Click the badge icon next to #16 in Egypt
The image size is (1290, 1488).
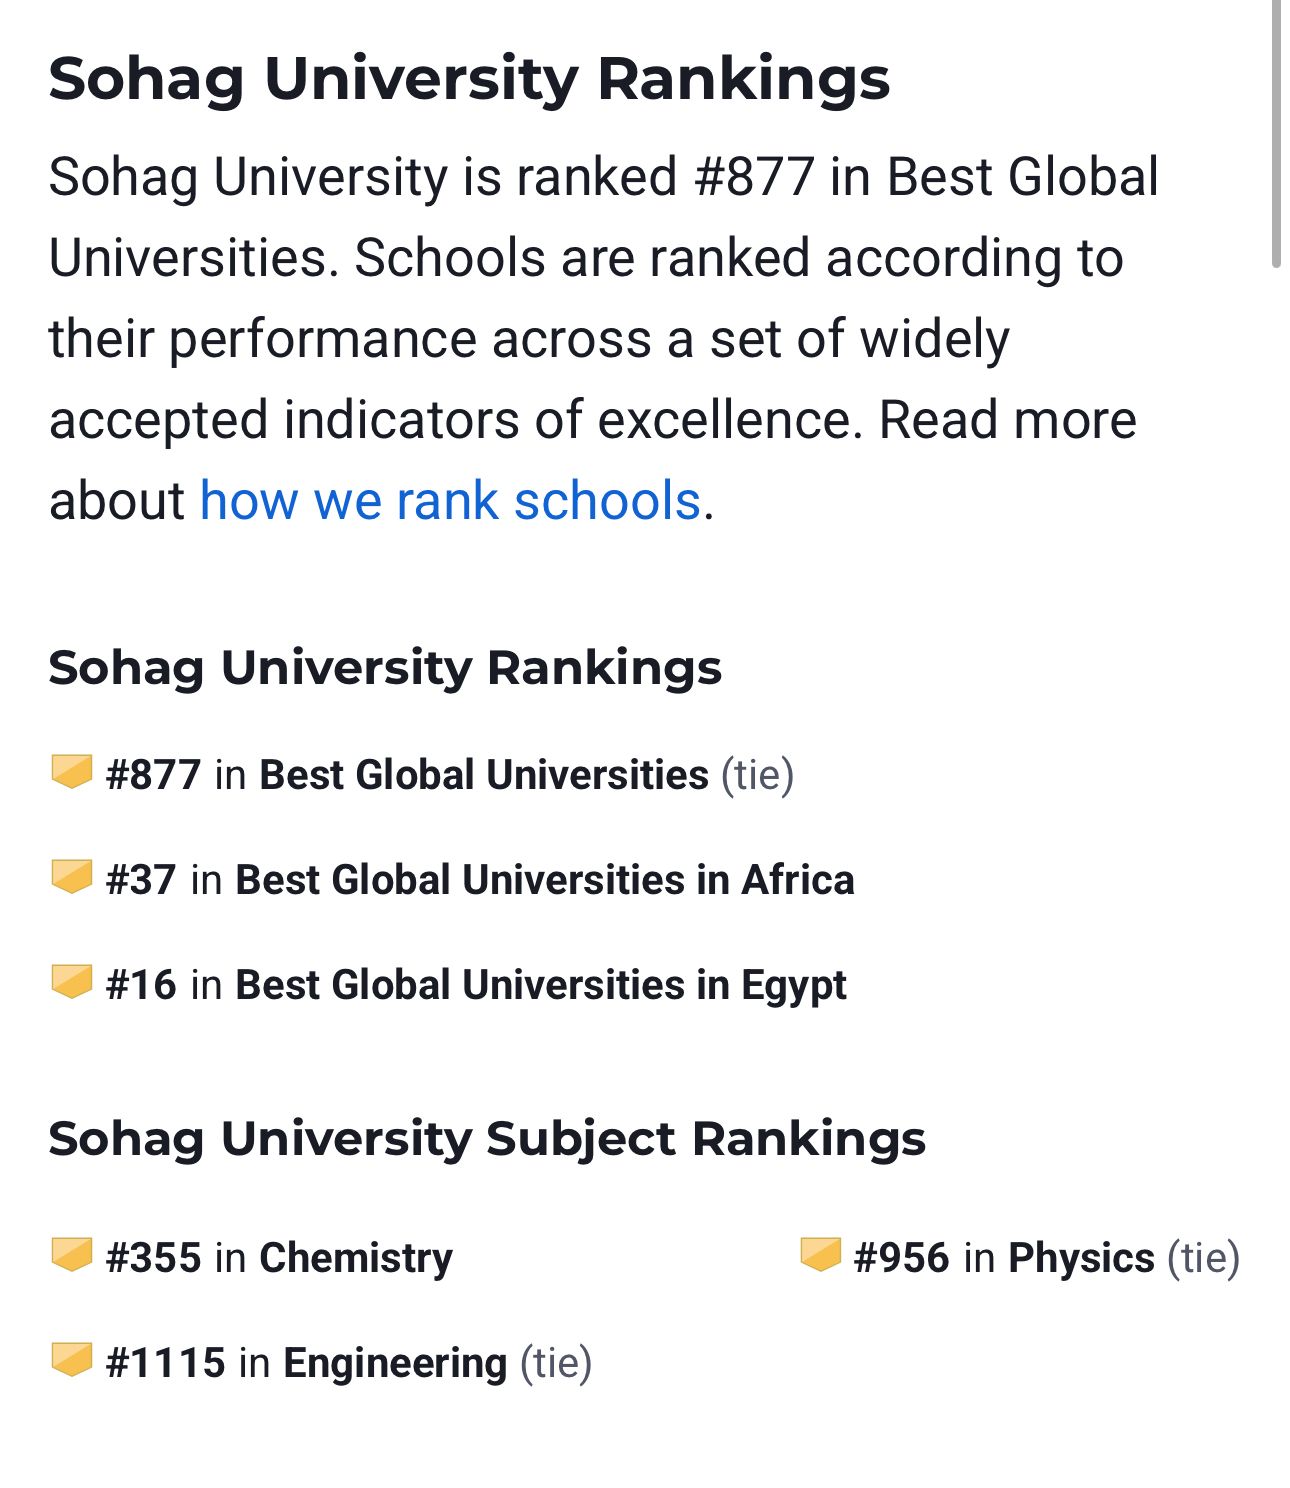click(x=71, y=982)
